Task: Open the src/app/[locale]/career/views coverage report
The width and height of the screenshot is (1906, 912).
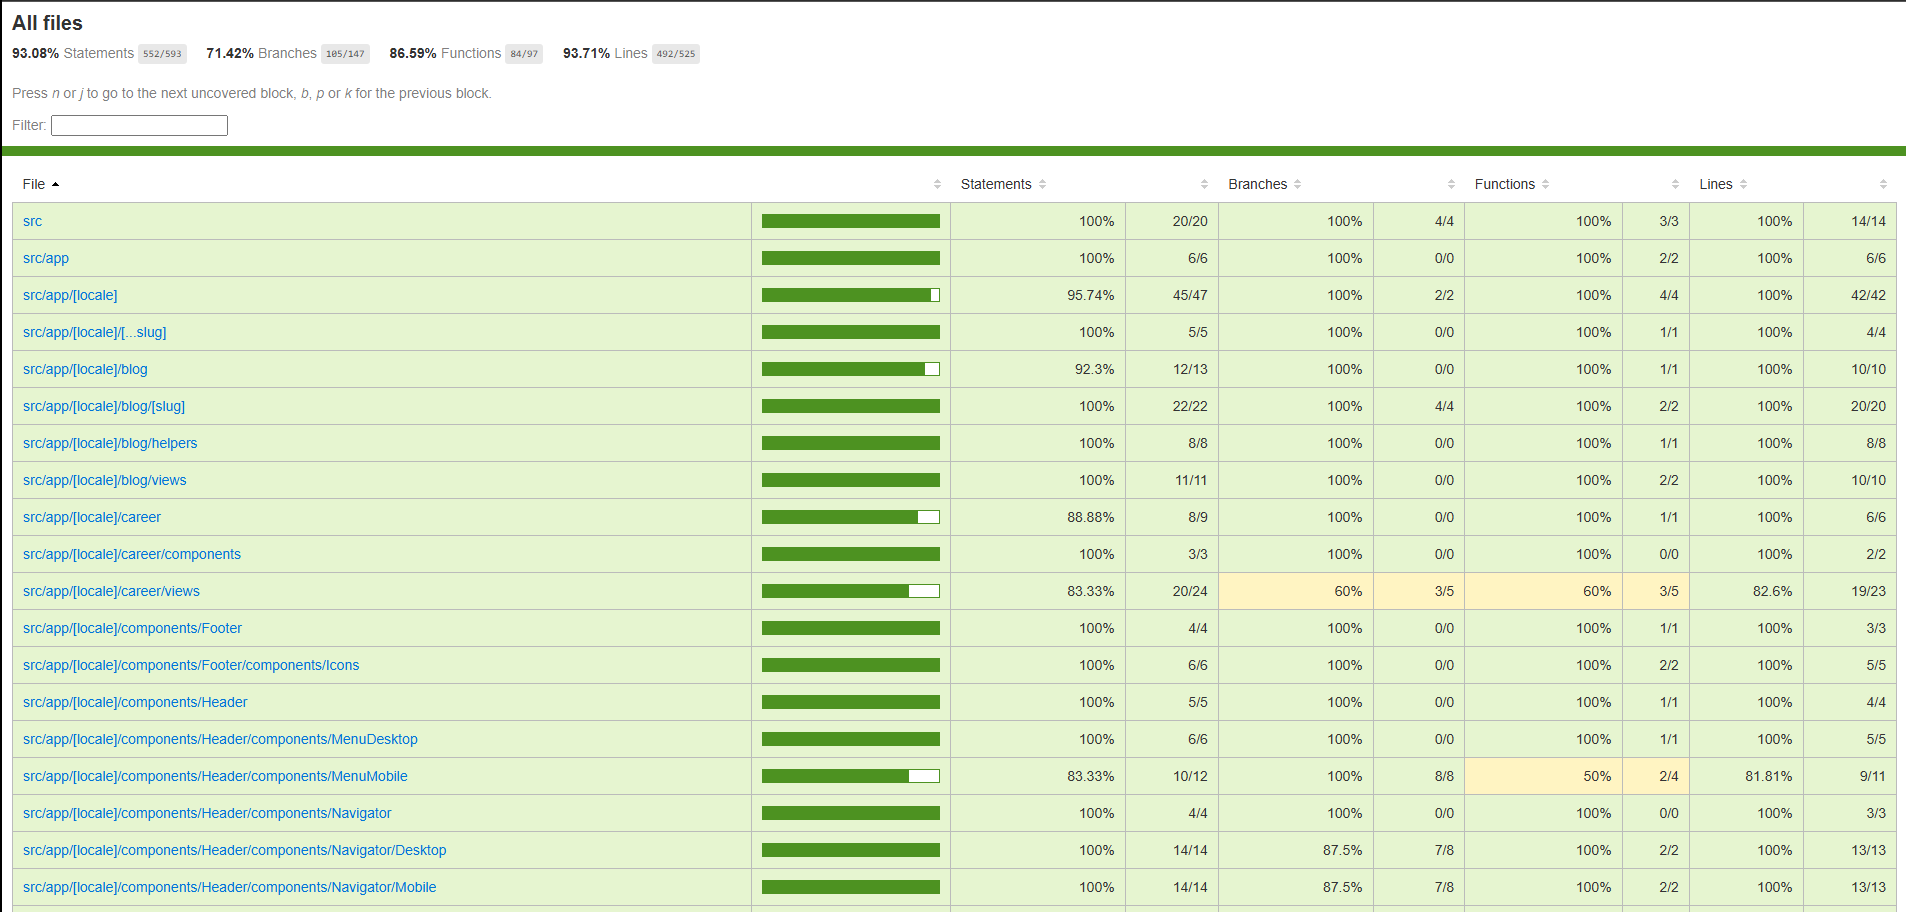Action: click(x=110, y=591)
